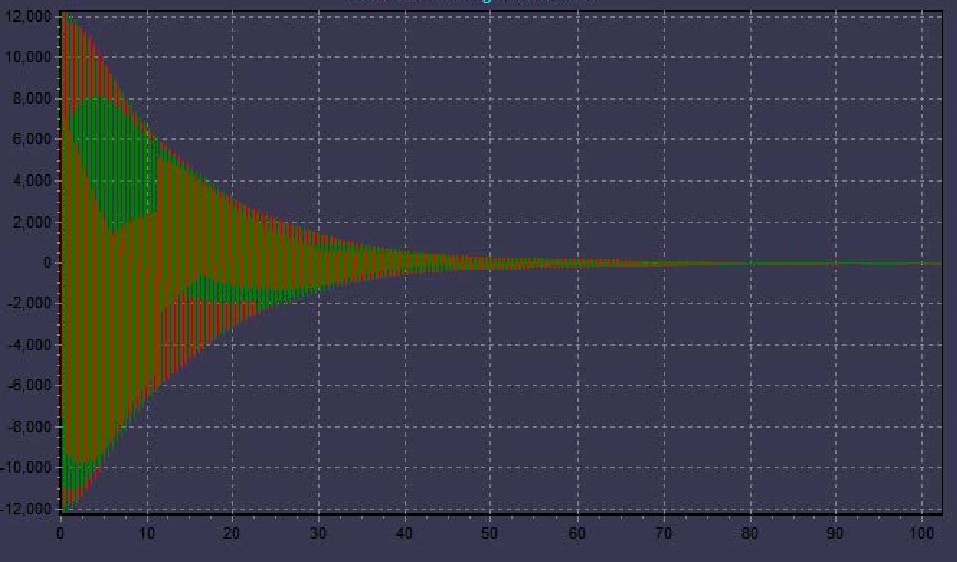The width and height of the screenshot is (957, 562).
Task: Click the 70 label on the x-axis
Action: pos(663,533)
